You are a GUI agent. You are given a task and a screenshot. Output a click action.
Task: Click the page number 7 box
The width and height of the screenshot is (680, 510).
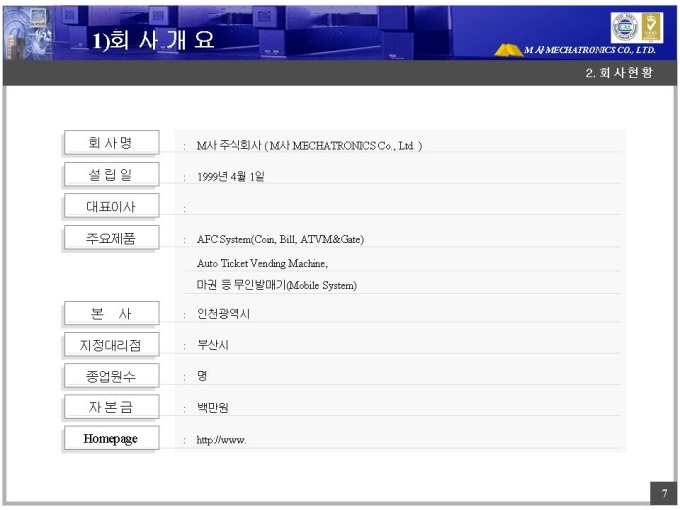(x=663, y=493)
